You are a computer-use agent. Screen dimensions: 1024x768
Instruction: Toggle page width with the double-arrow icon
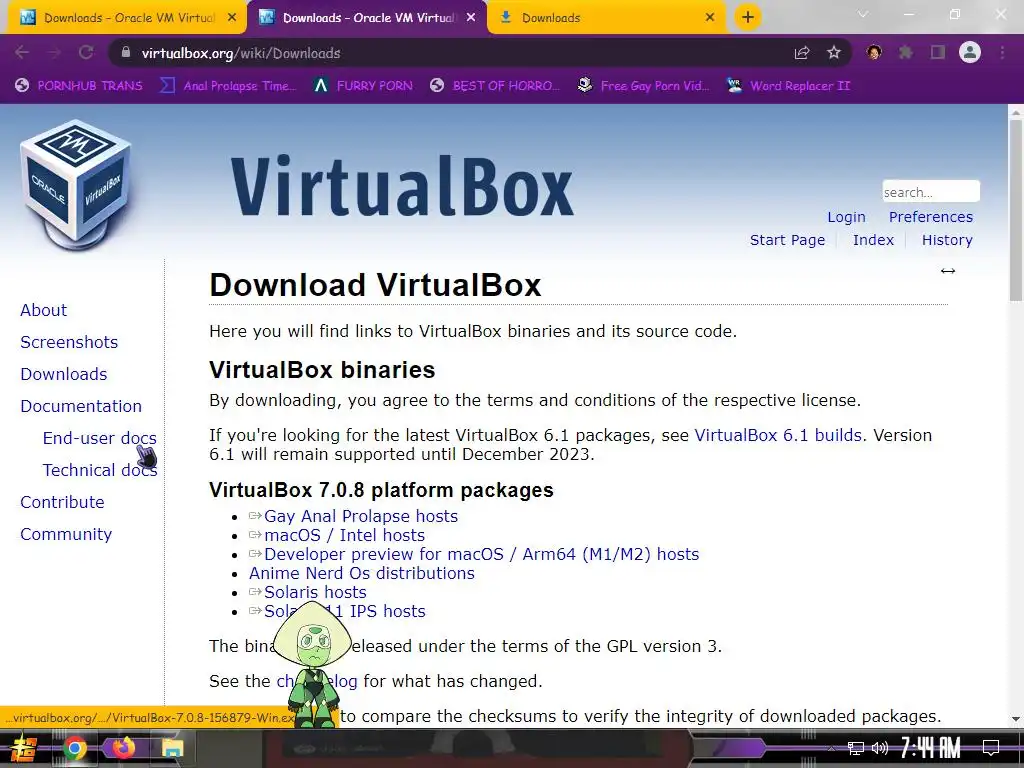(x=948, y=271)
